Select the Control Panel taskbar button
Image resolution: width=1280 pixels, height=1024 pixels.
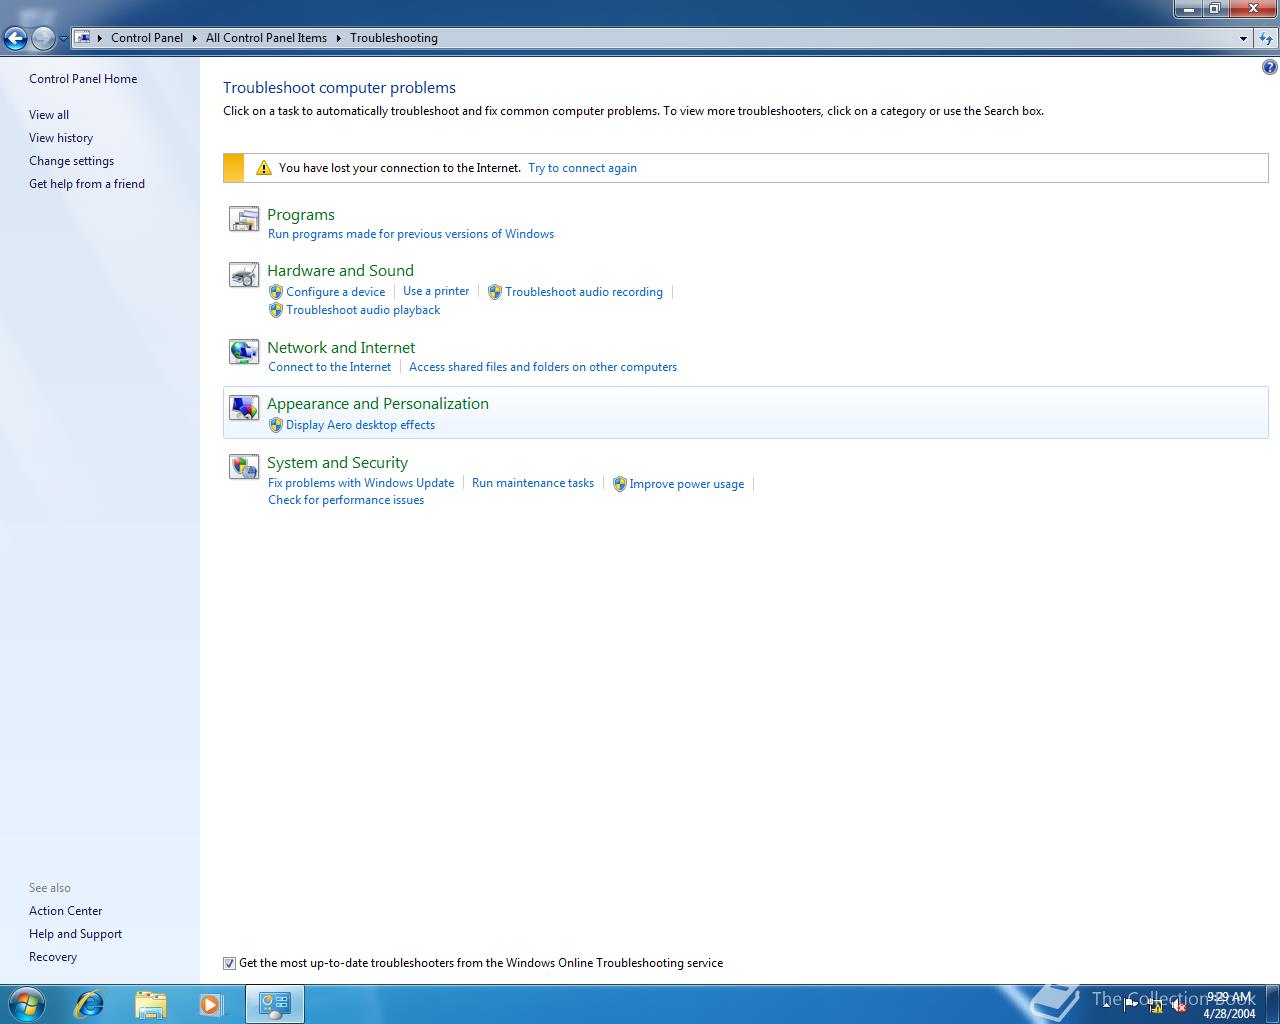point(274,1003)
